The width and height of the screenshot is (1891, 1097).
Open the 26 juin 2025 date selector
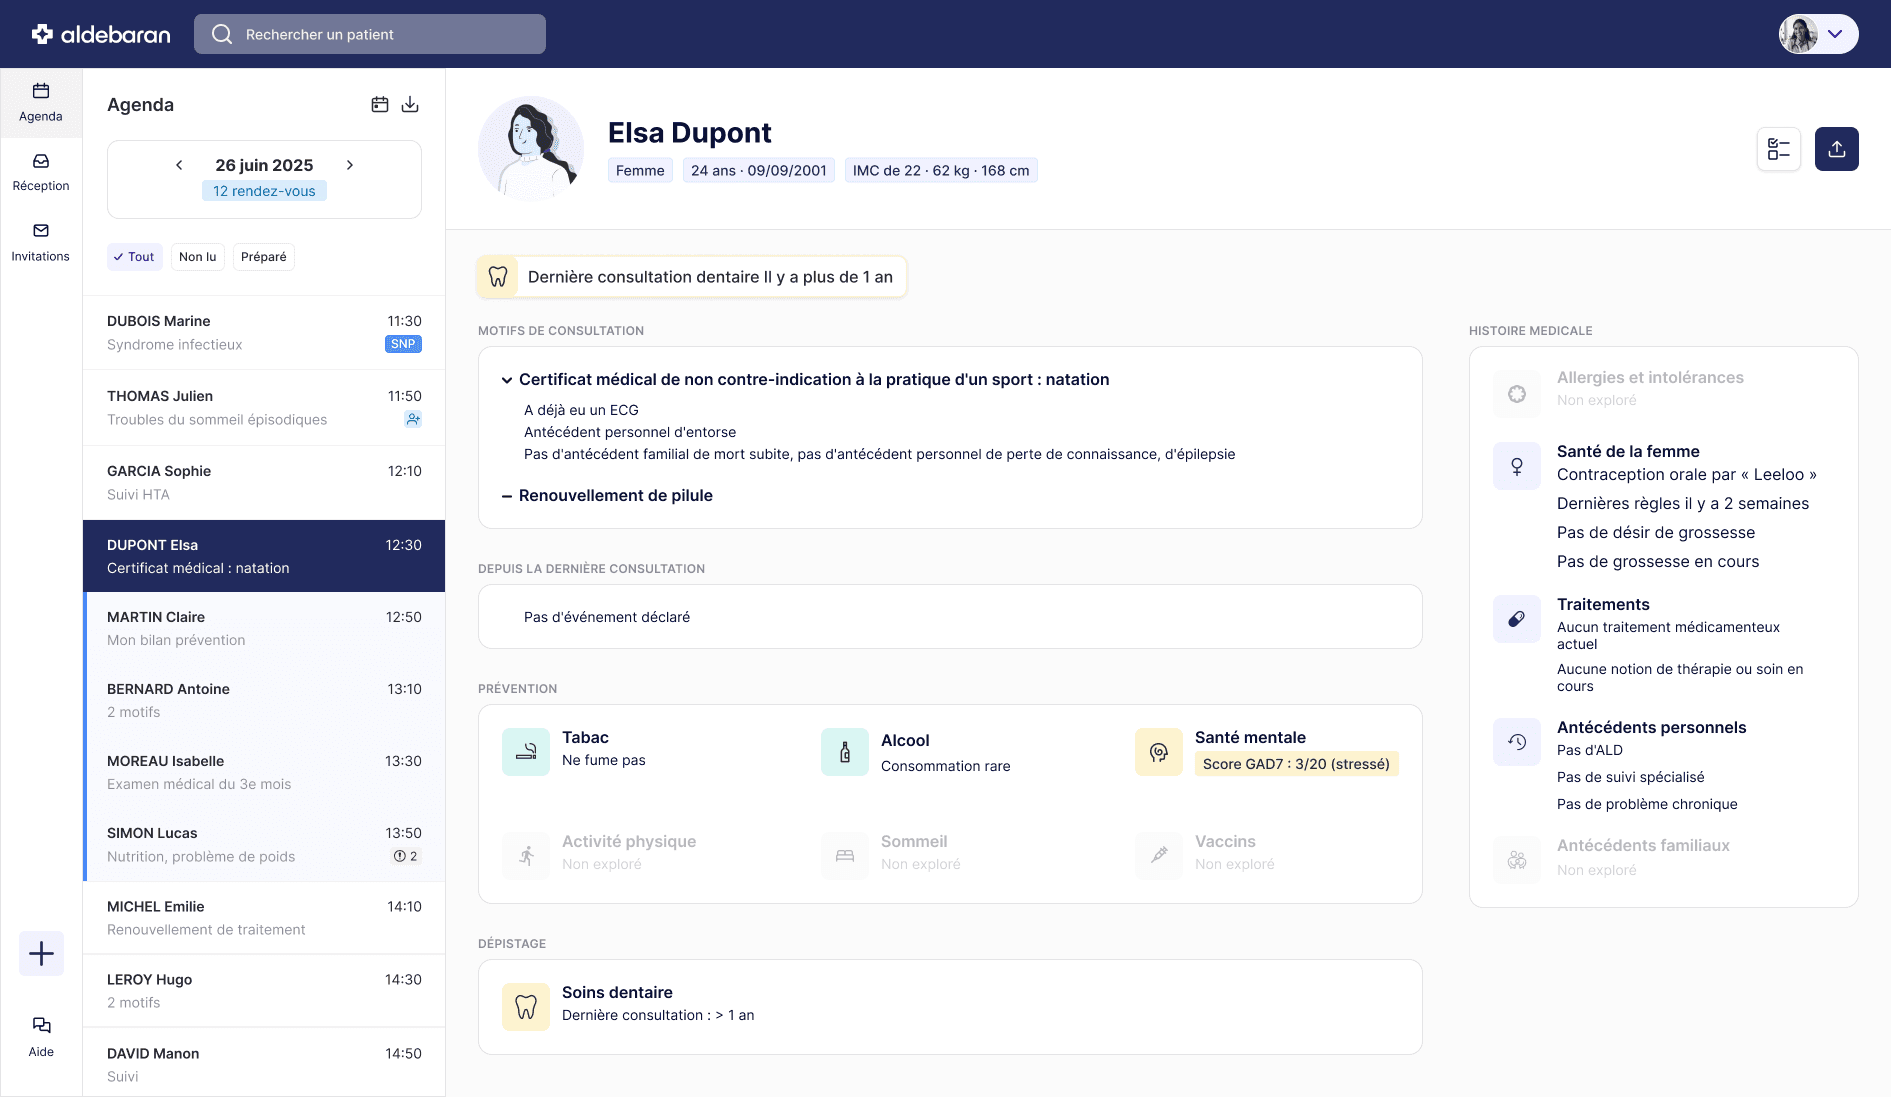[x=264, y=165]
